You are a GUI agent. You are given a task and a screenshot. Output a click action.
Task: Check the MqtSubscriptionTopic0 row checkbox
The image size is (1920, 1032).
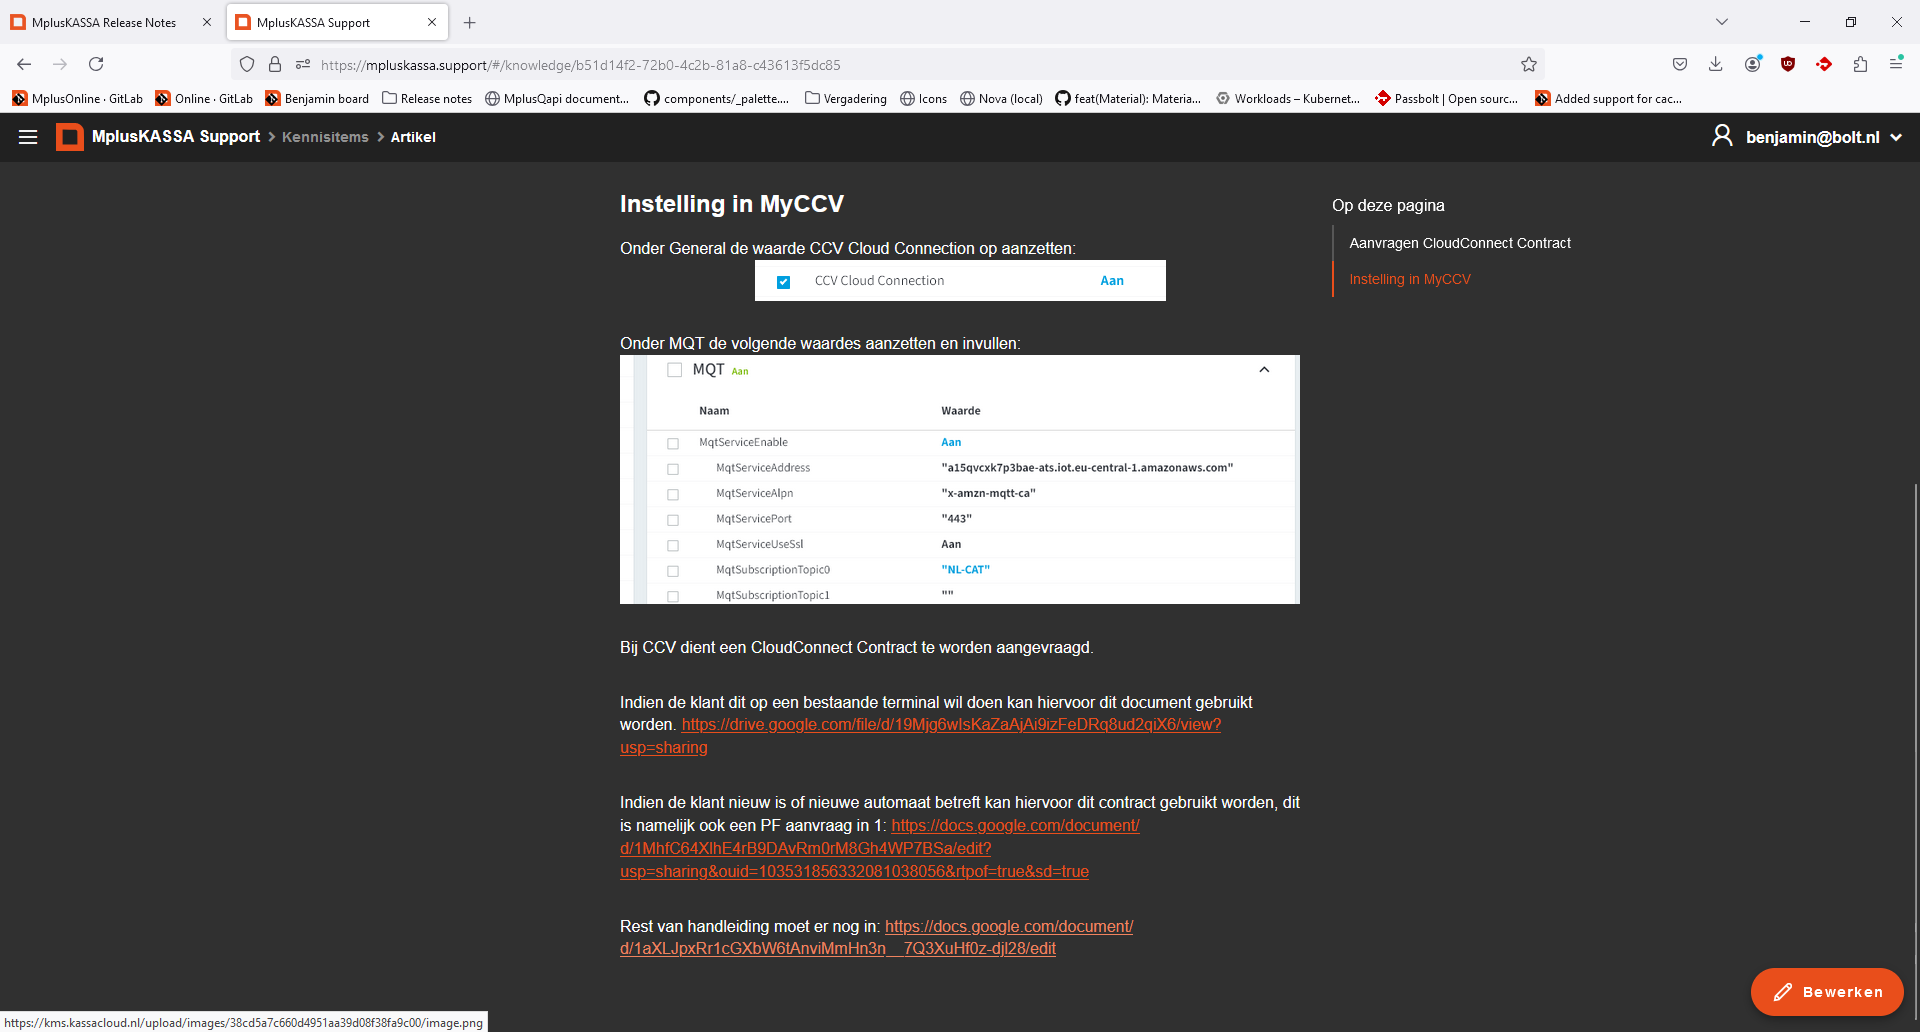pos(673,571)
